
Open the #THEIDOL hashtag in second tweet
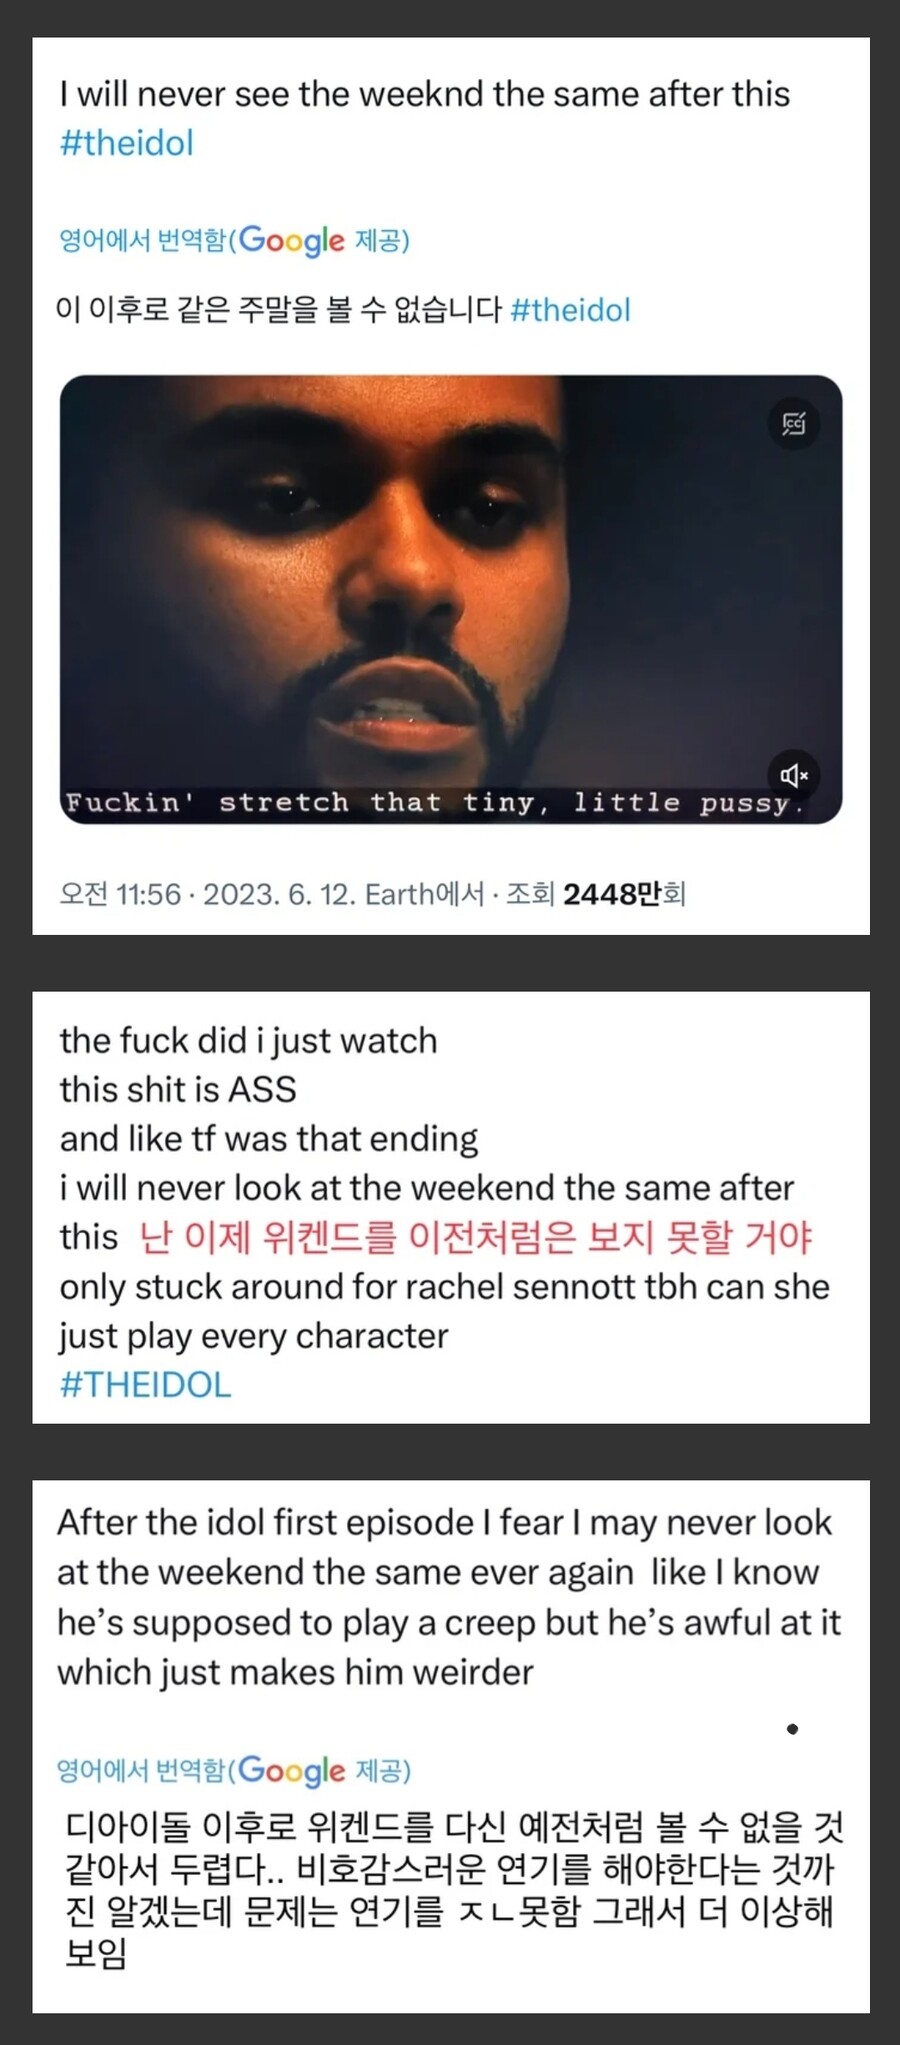145,1385
